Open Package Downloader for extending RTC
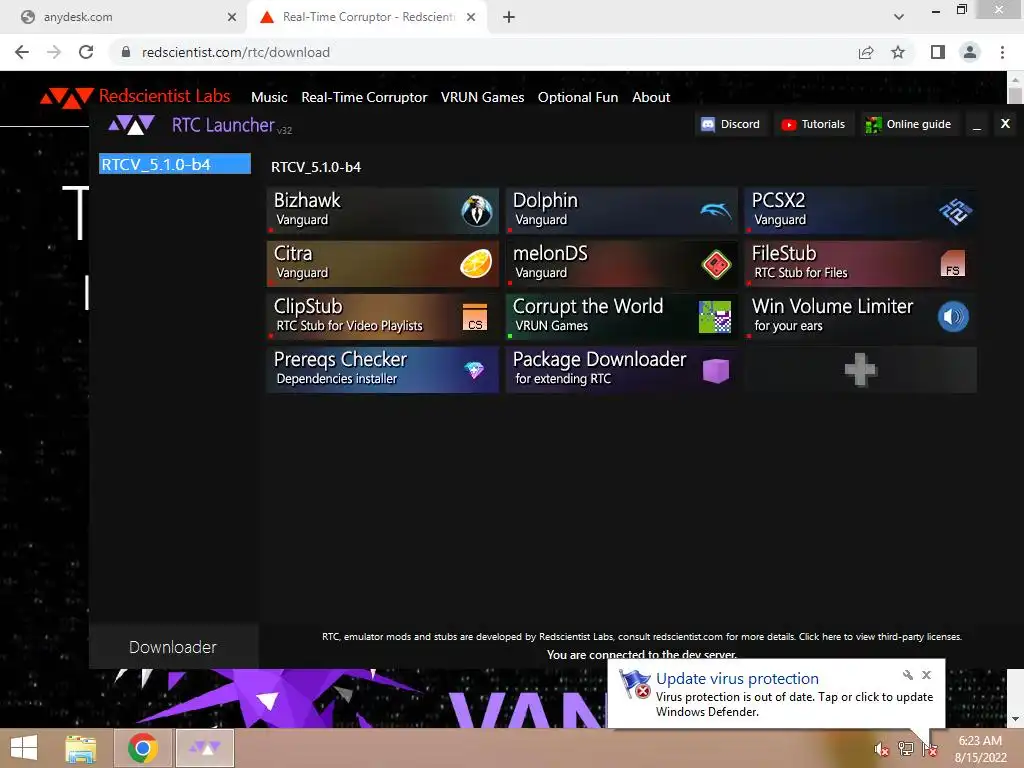This screenshot has width=1024, height=768. click(x=622, y=370)
